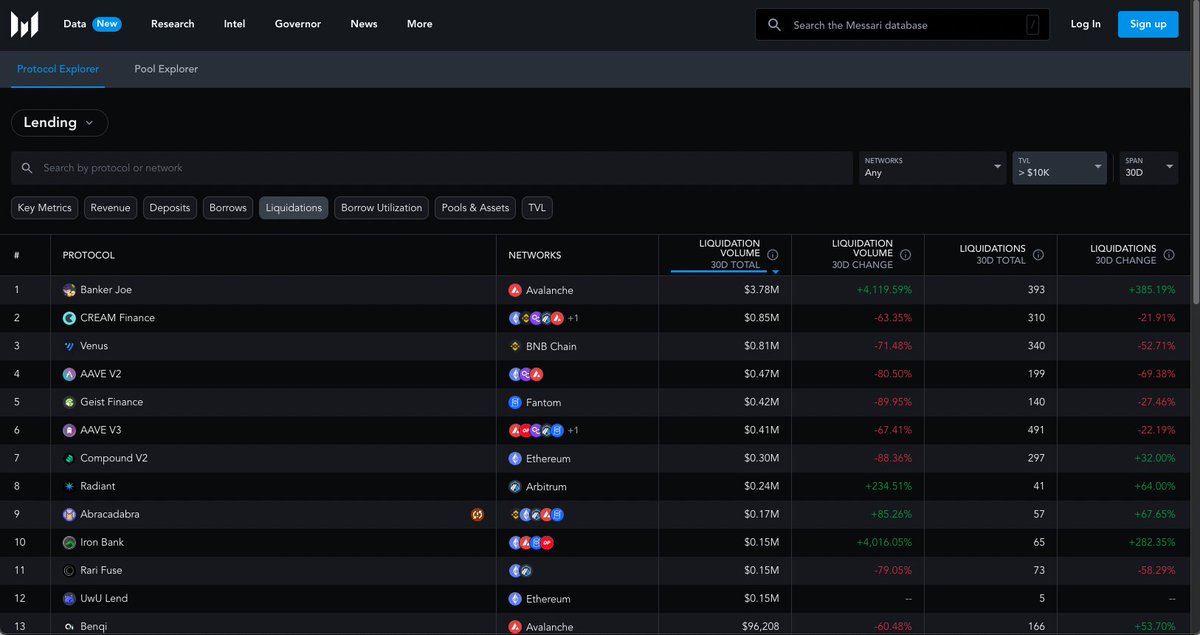
Task: Click the Compound V2 protocol icon
Action: pyautogui.click(x=69, y=458)
